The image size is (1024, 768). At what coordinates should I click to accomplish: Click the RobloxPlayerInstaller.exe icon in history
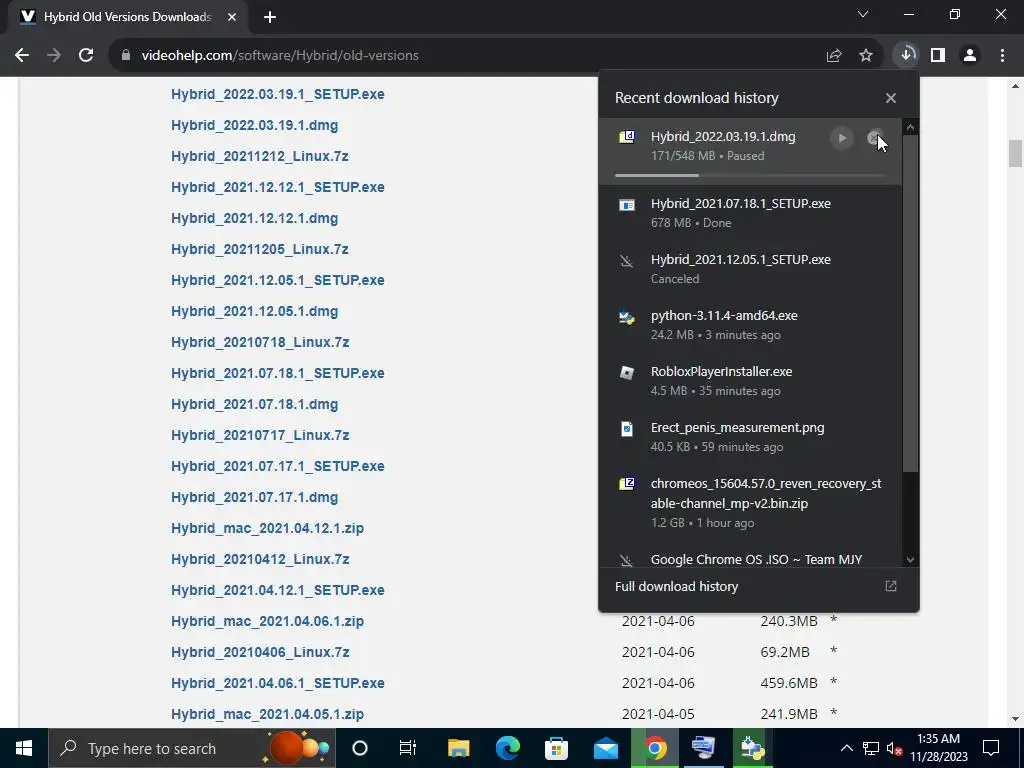(626, 373)
